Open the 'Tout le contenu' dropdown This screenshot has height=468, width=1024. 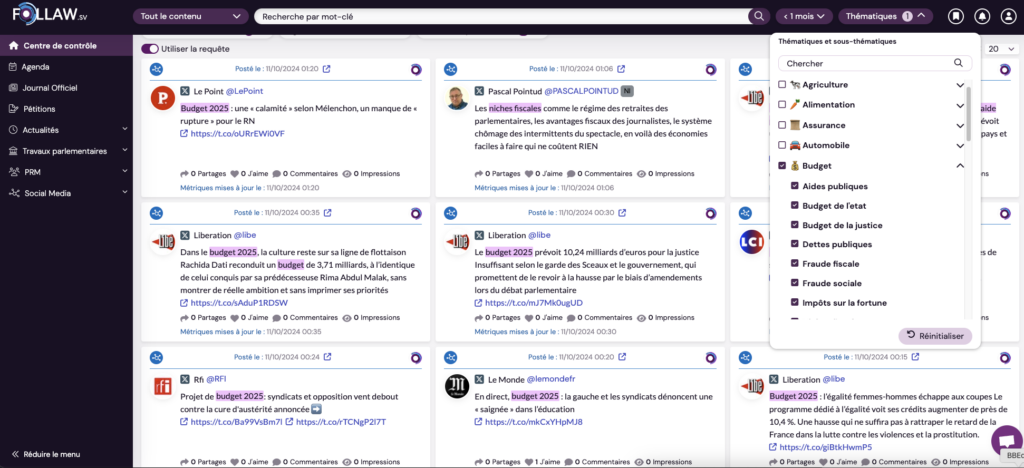pyautogui.click(x=191, y=16)
